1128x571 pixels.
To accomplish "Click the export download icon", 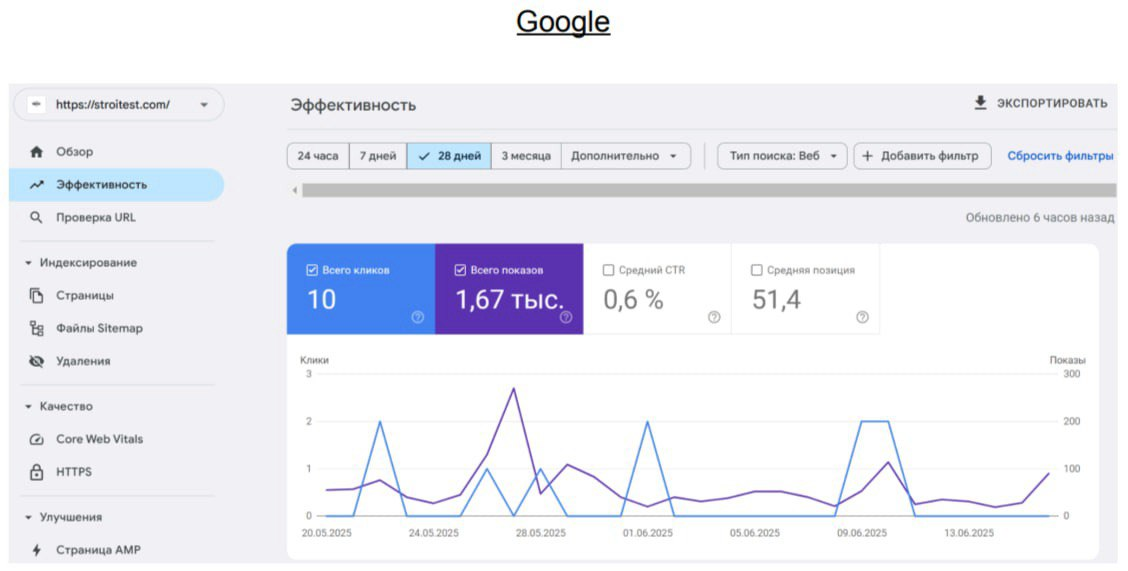I will pyautogui.click(x=980, y=104).
